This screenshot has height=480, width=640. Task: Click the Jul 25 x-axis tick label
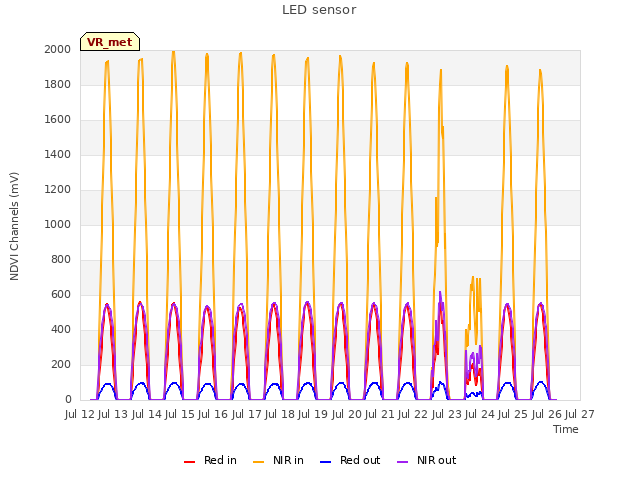point(513,414)
